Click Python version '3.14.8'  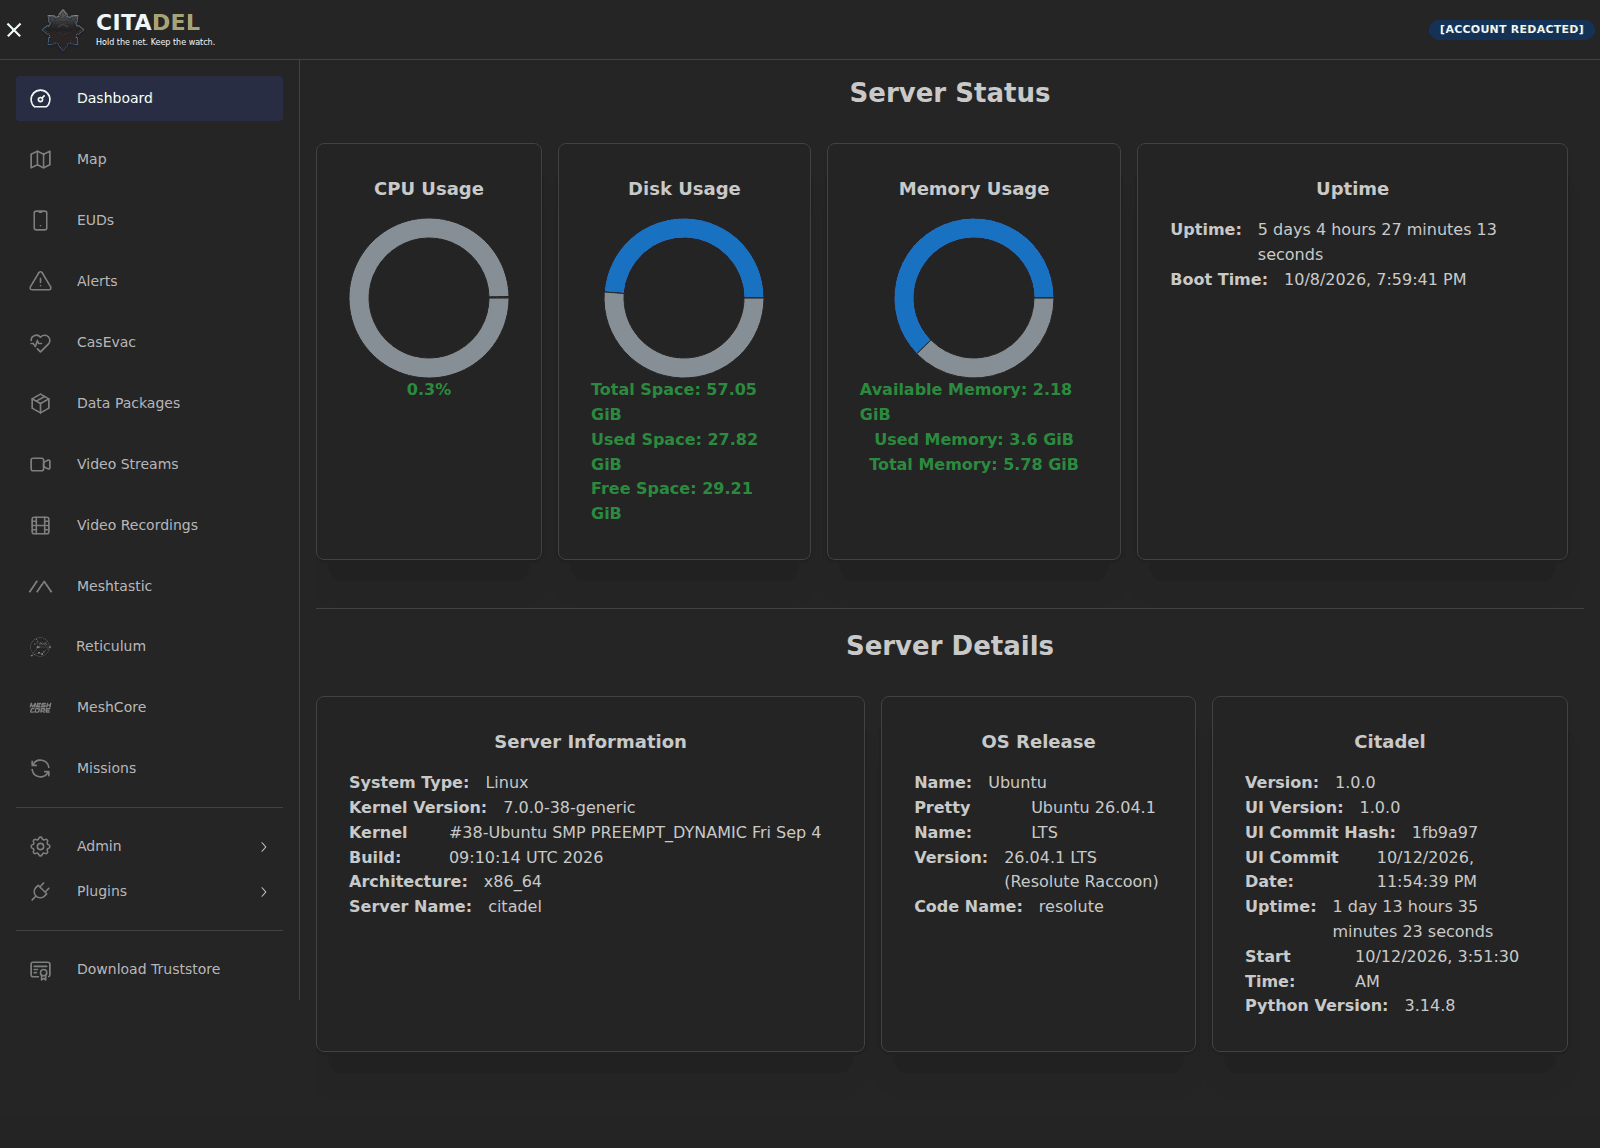[x=1430, y=1005]
